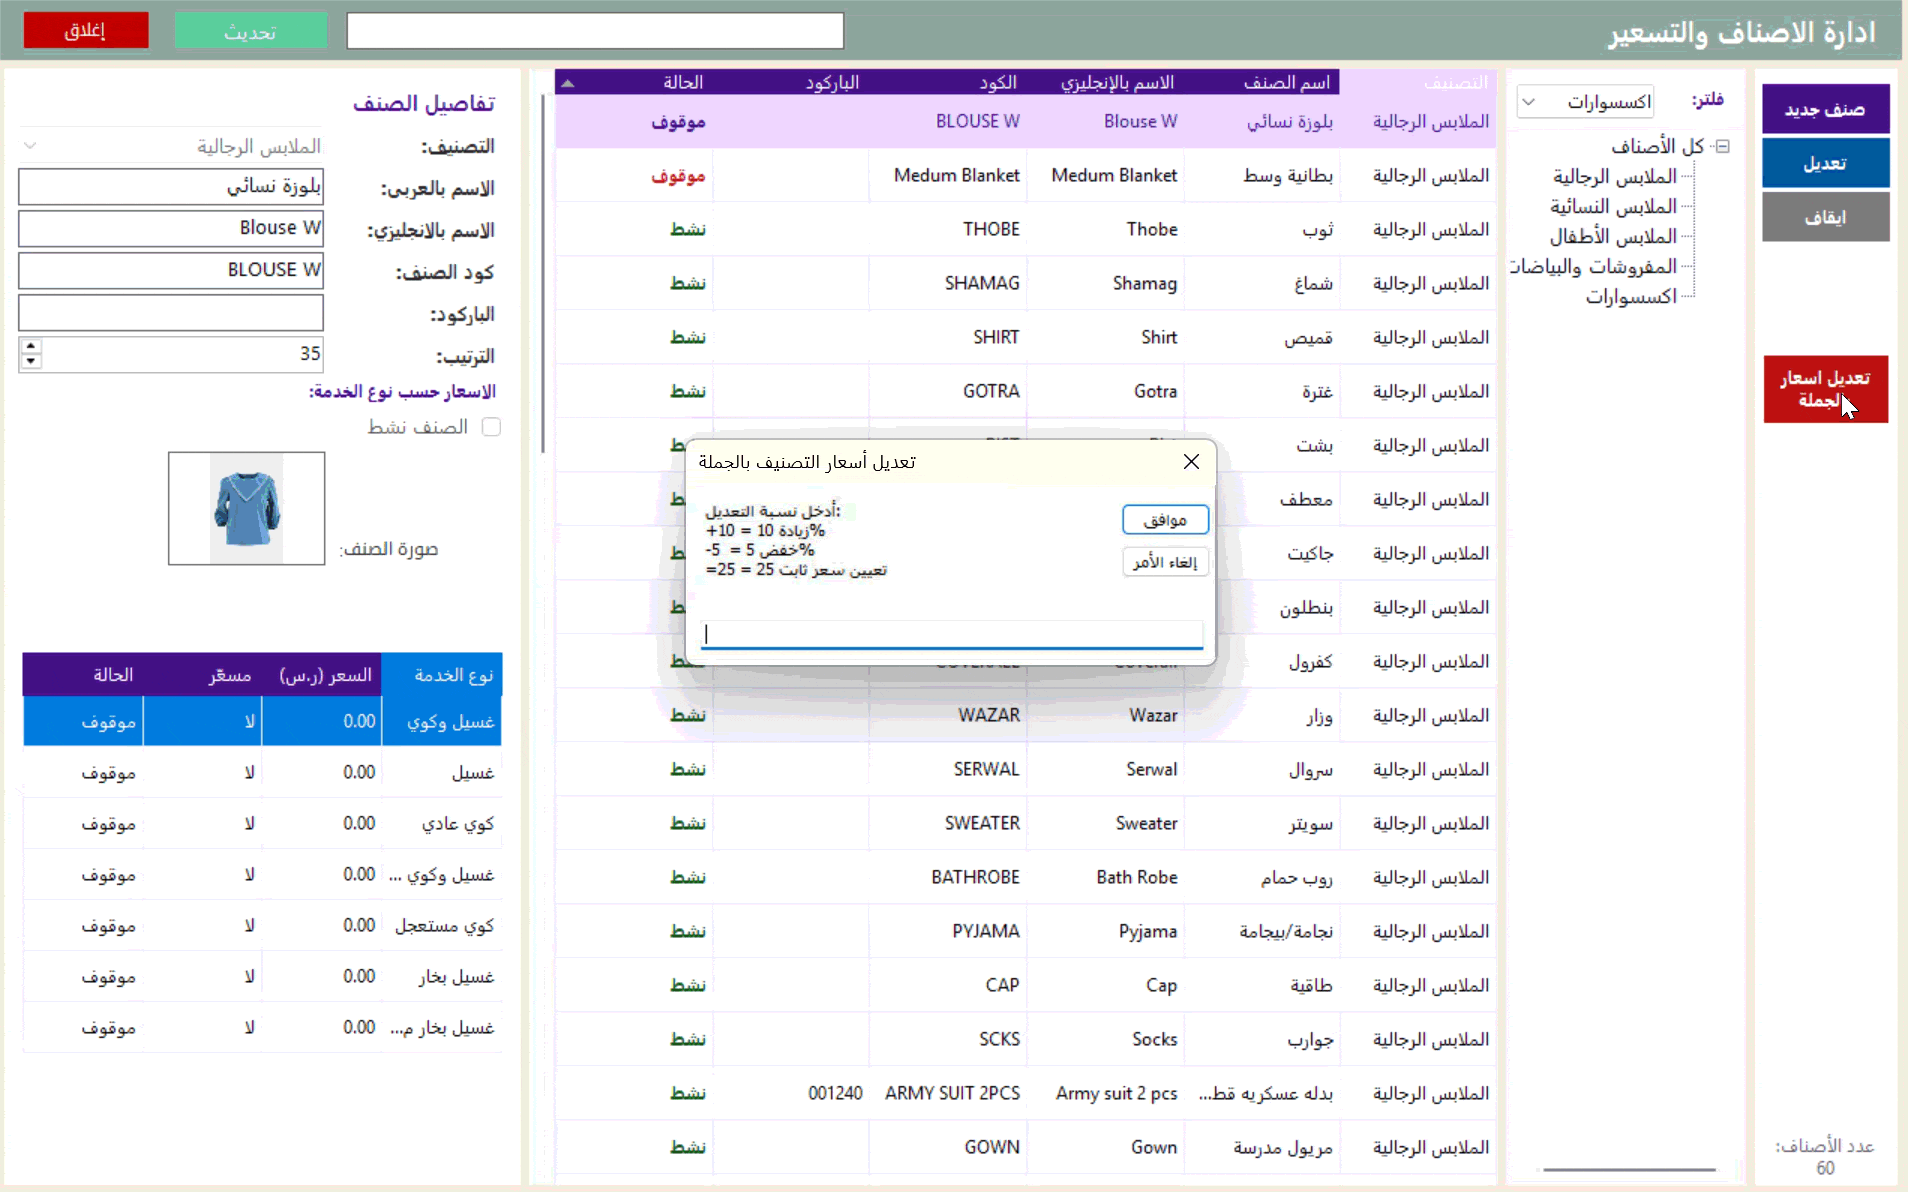Select the Shirt row in items grid
1908x1192 pixels.
tap(1025, 337)
